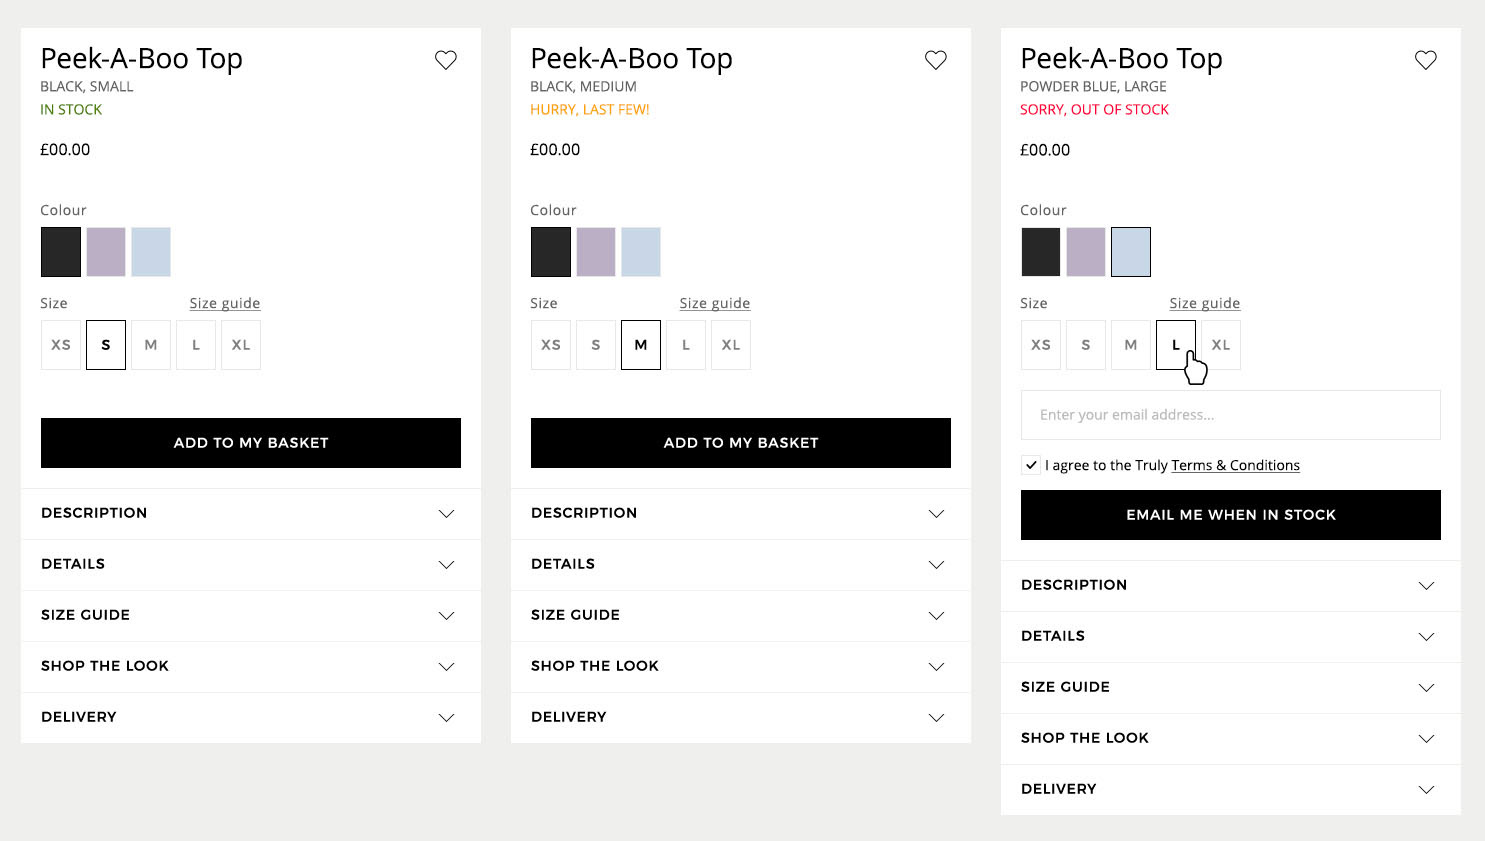
Task: Focus the email address input field
Action: tap(1231, 415)
